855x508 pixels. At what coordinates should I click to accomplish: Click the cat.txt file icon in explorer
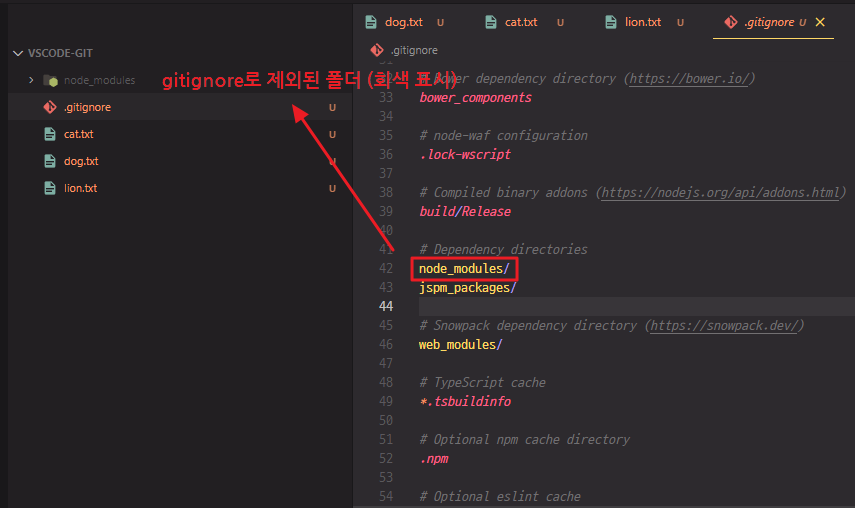pyautogui.click(x=50, y=134)
